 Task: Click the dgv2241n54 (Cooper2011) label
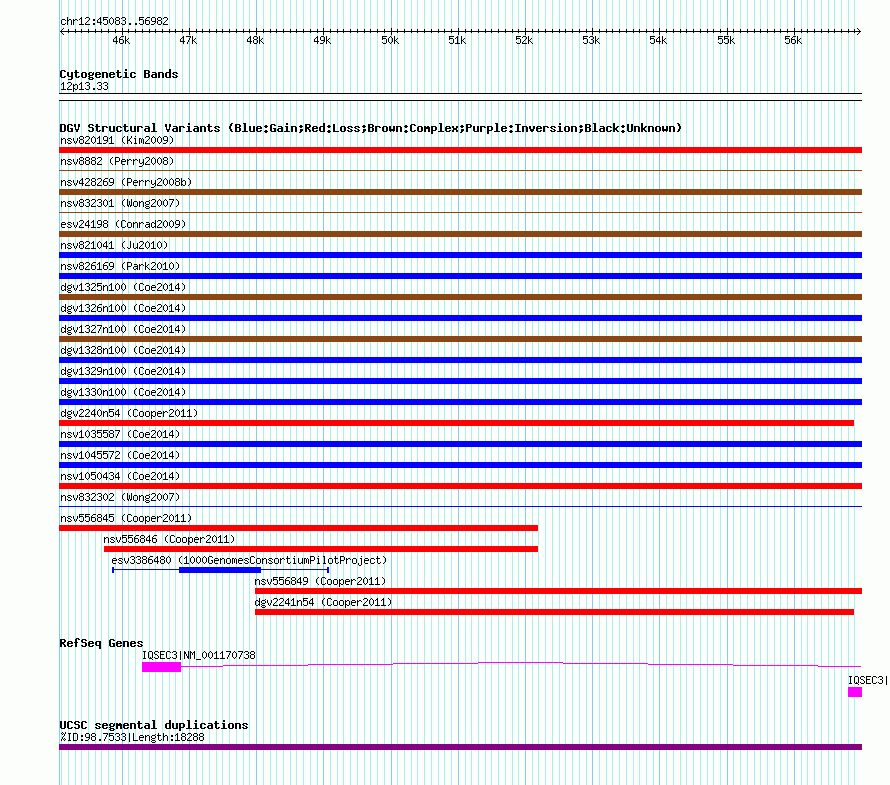(323, 602)
